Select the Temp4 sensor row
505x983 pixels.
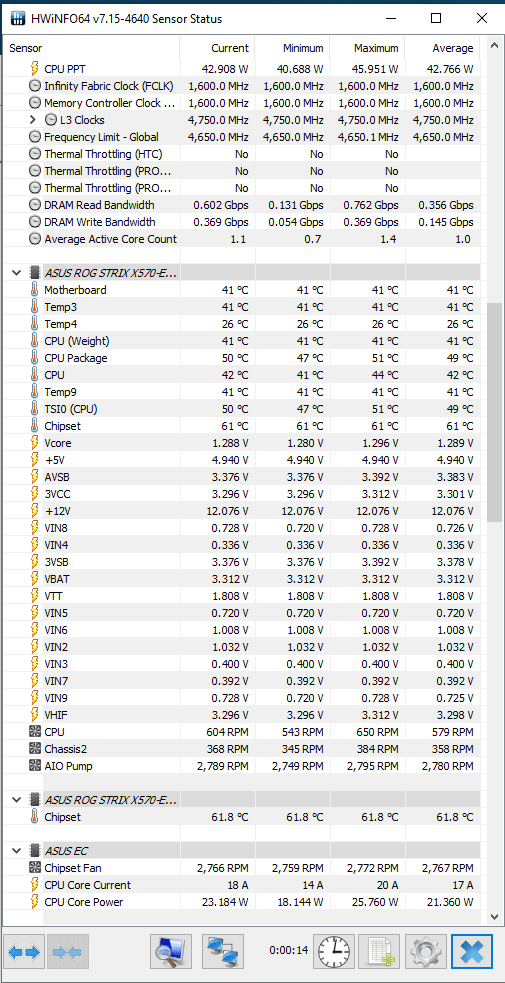[x=242, y=324]
